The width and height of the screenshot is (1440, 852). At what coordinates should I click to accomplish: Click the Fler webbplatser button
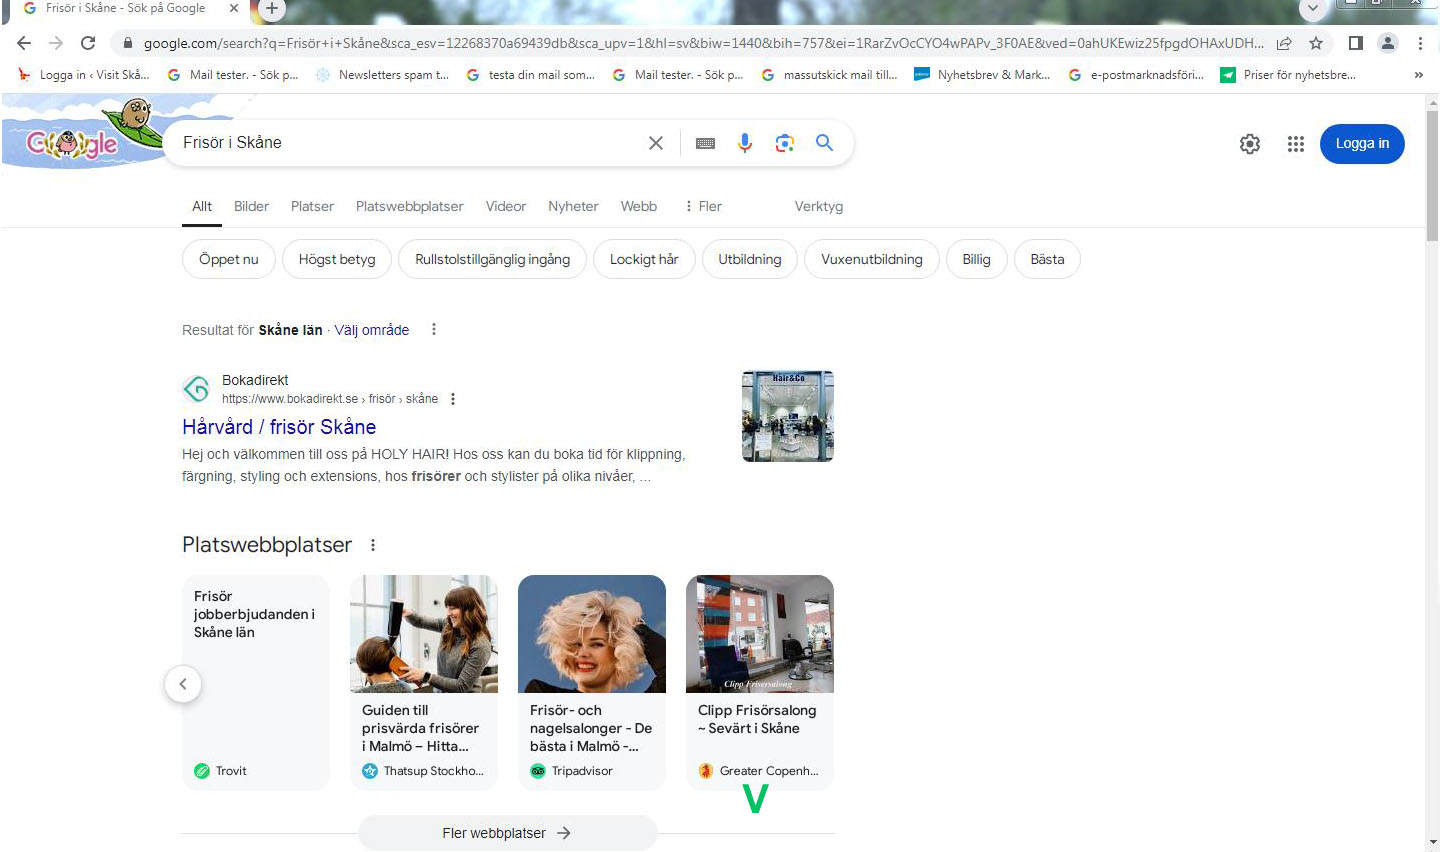click(x=508, y=833)
